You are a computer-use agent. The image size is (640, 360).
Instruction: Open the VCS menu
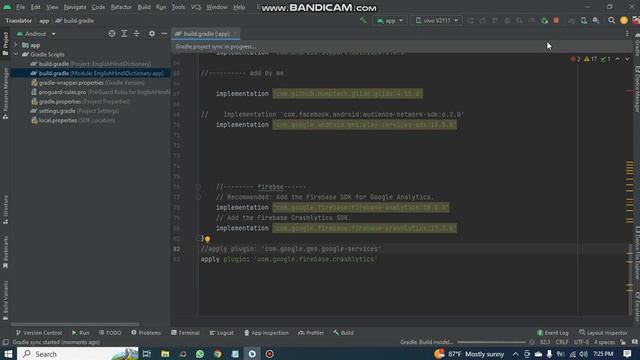point(196,7)
